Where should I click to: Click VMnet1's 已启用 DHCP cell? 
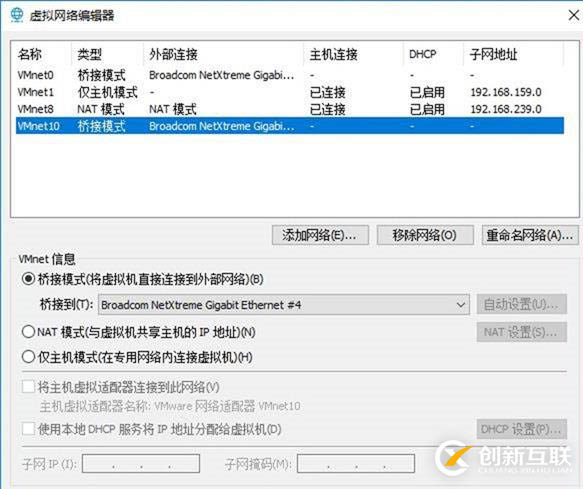[x=427, y=92]
